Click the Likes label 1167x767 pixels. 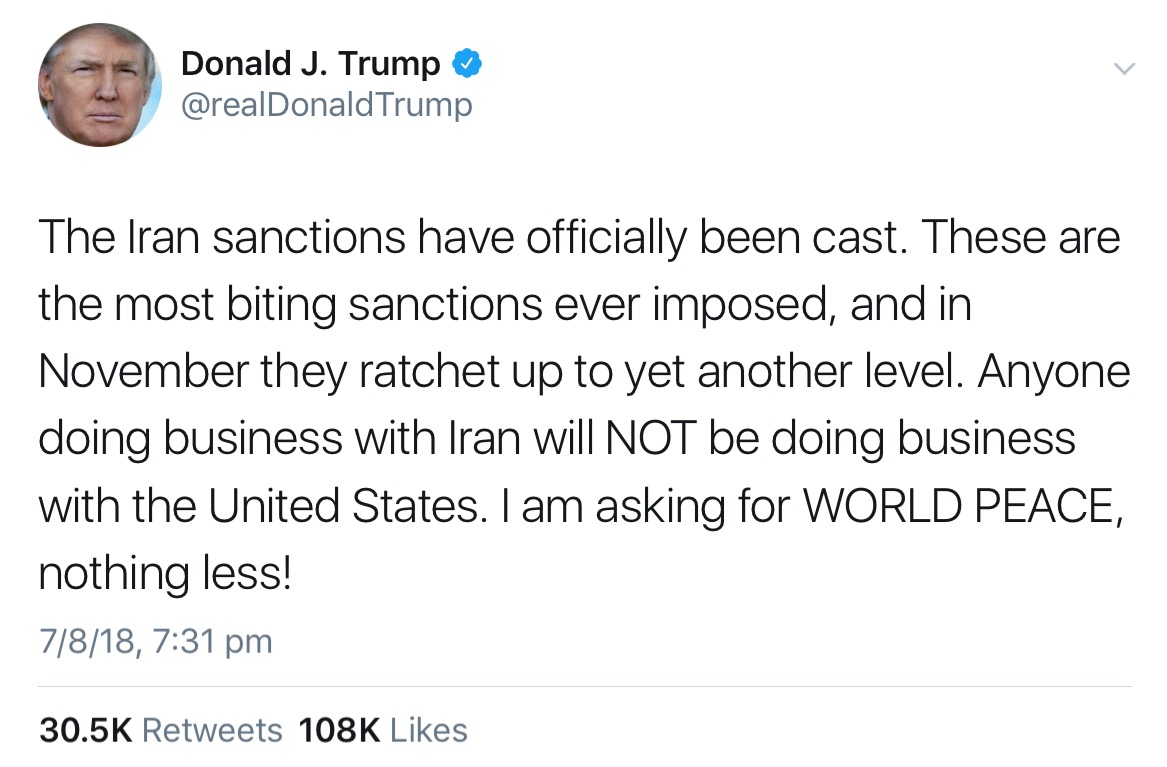pos(427,730)
